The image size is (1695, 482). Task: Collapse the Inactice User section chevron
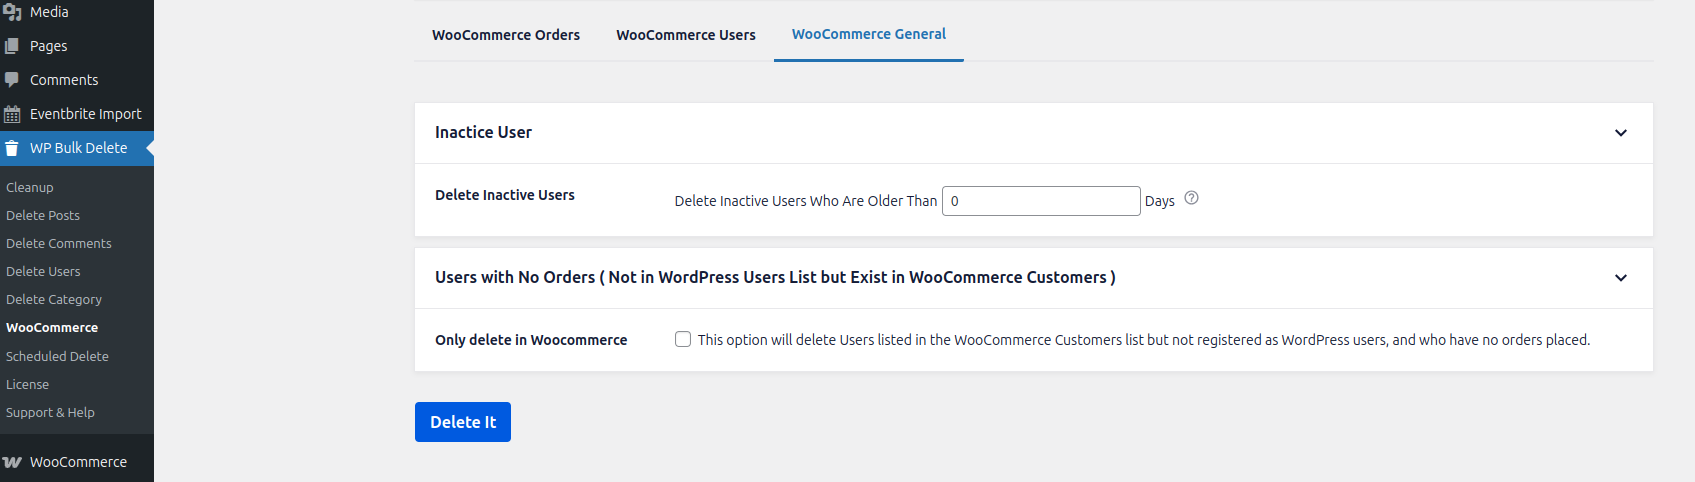tap(1620, 133)
